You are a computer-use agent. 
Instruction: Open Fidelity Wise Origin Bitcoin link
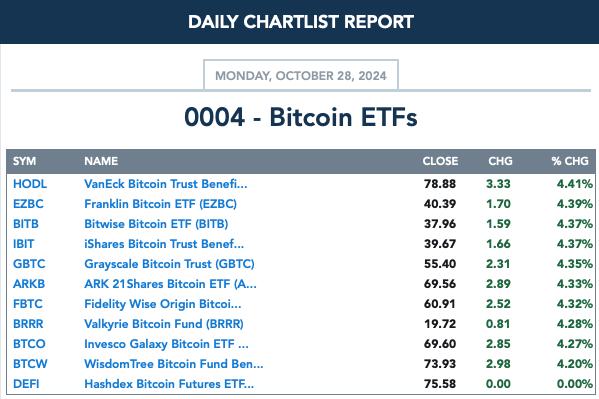pos(162,304)
